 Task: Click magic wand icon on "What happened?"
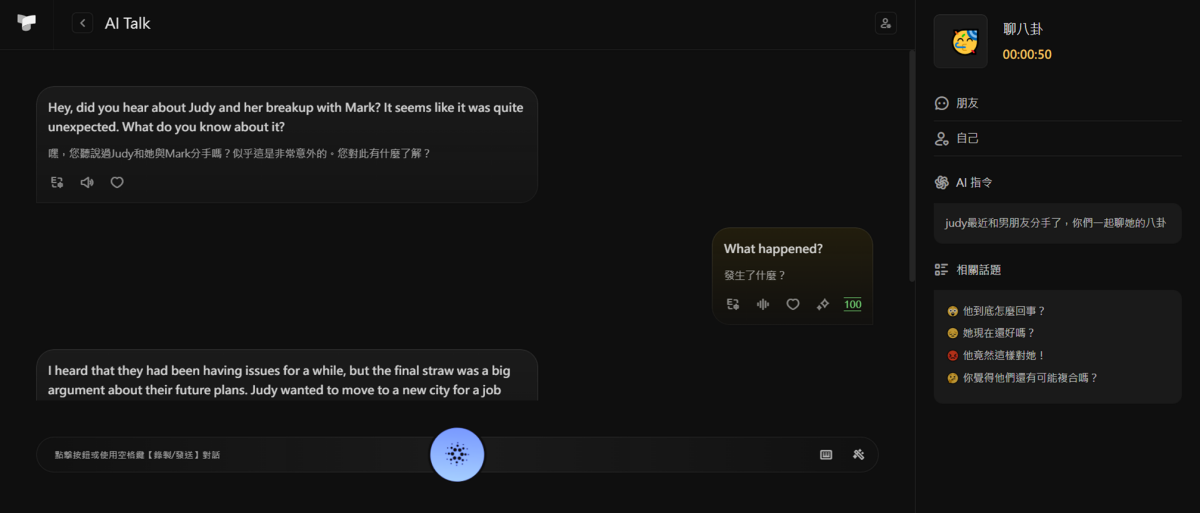click(x=823, y=304)
